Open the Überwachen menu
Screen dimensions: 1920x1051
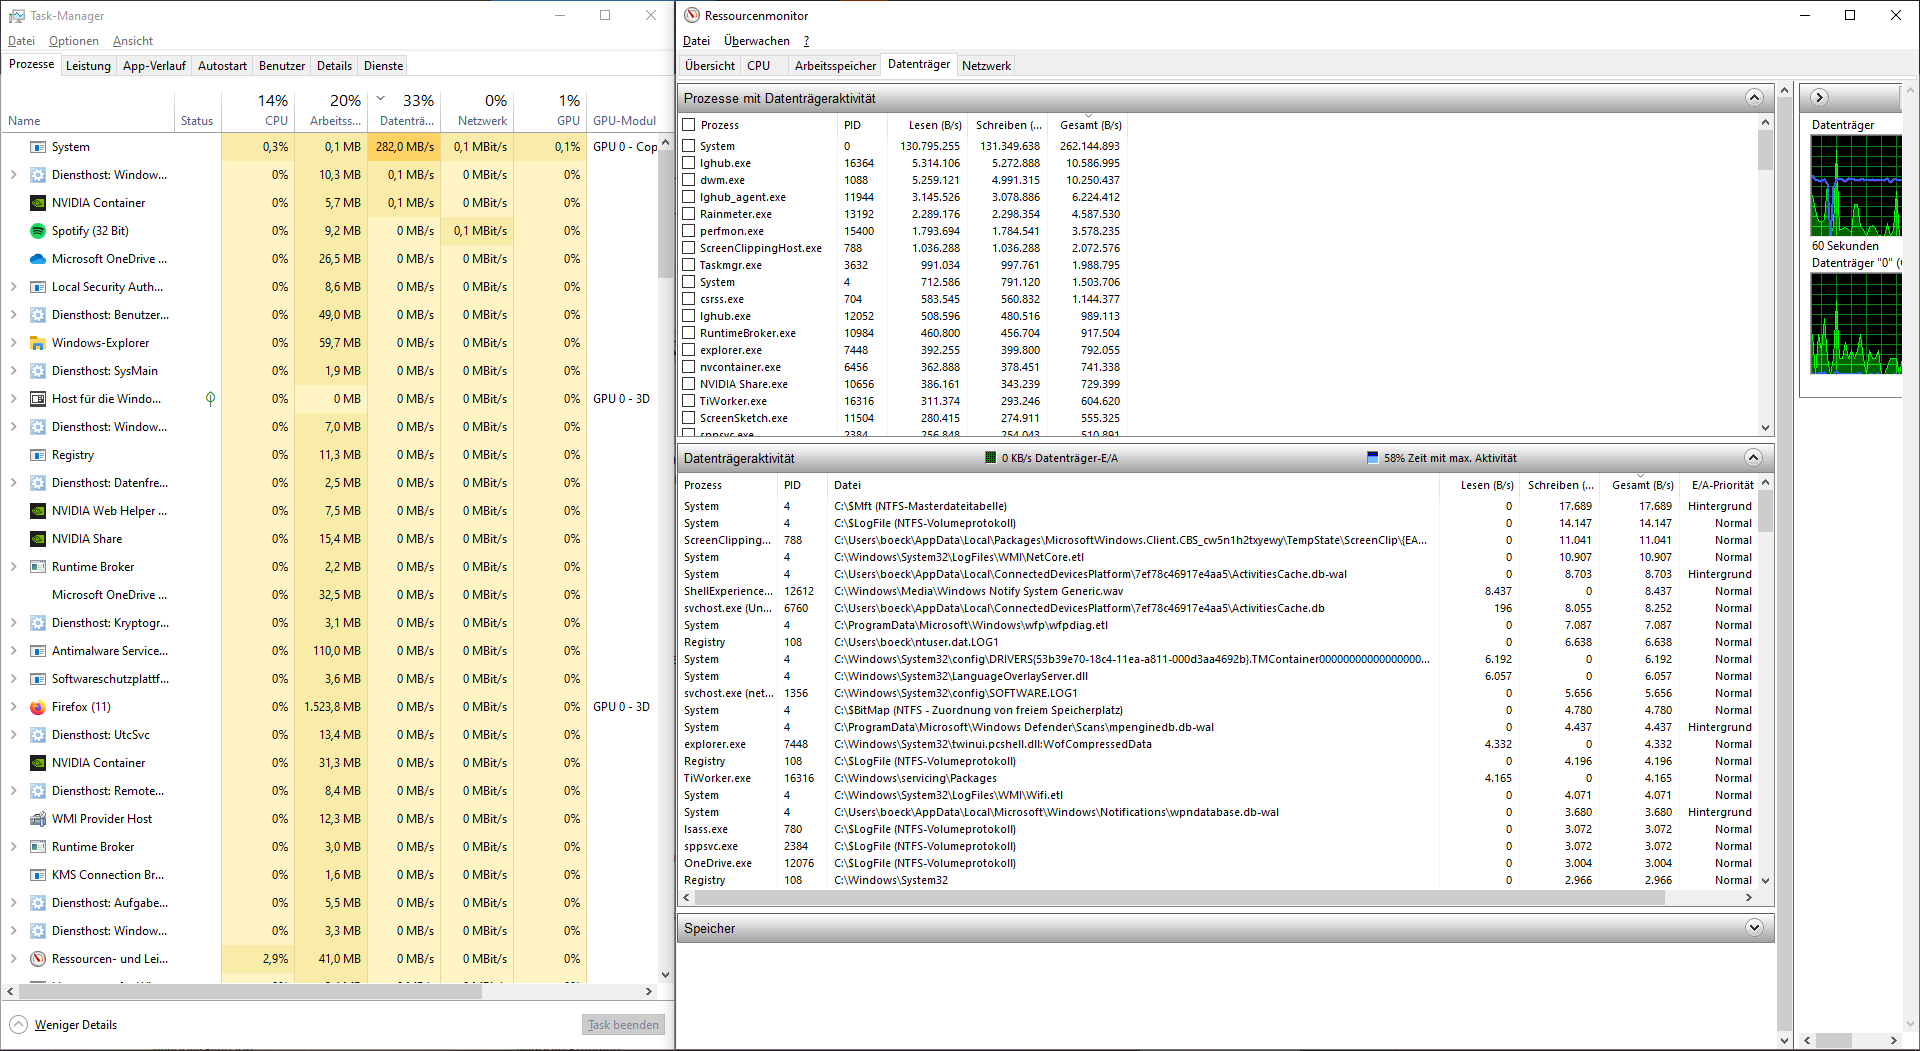click(757, 41)
